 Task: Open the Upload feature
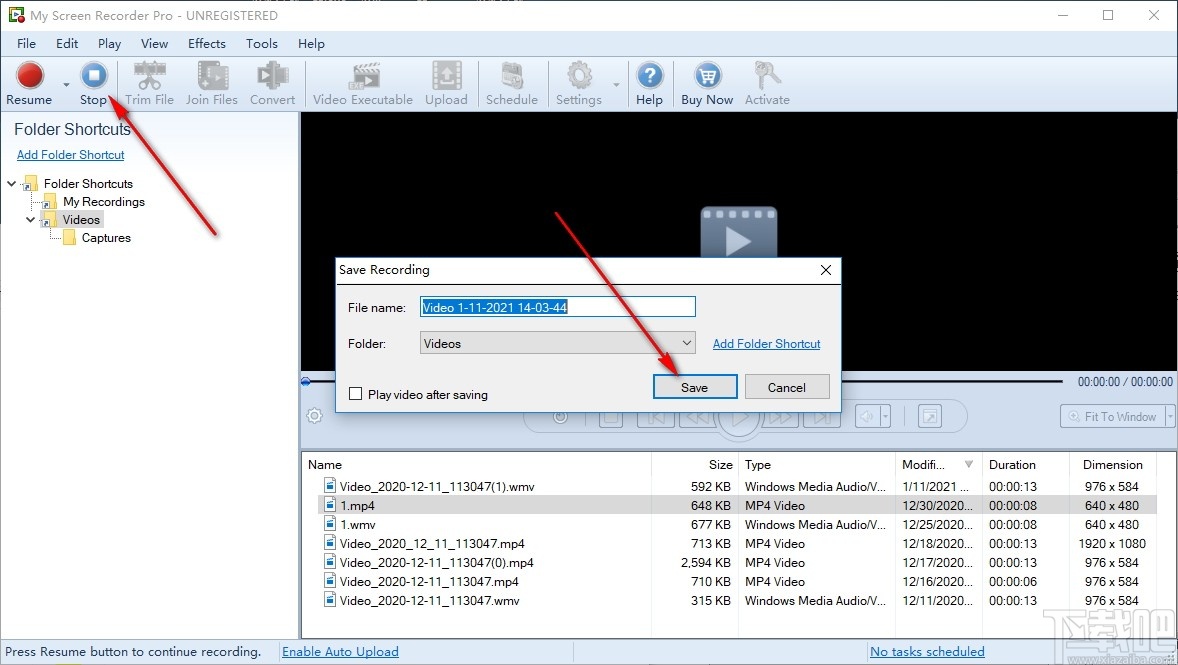coord(446,83)
